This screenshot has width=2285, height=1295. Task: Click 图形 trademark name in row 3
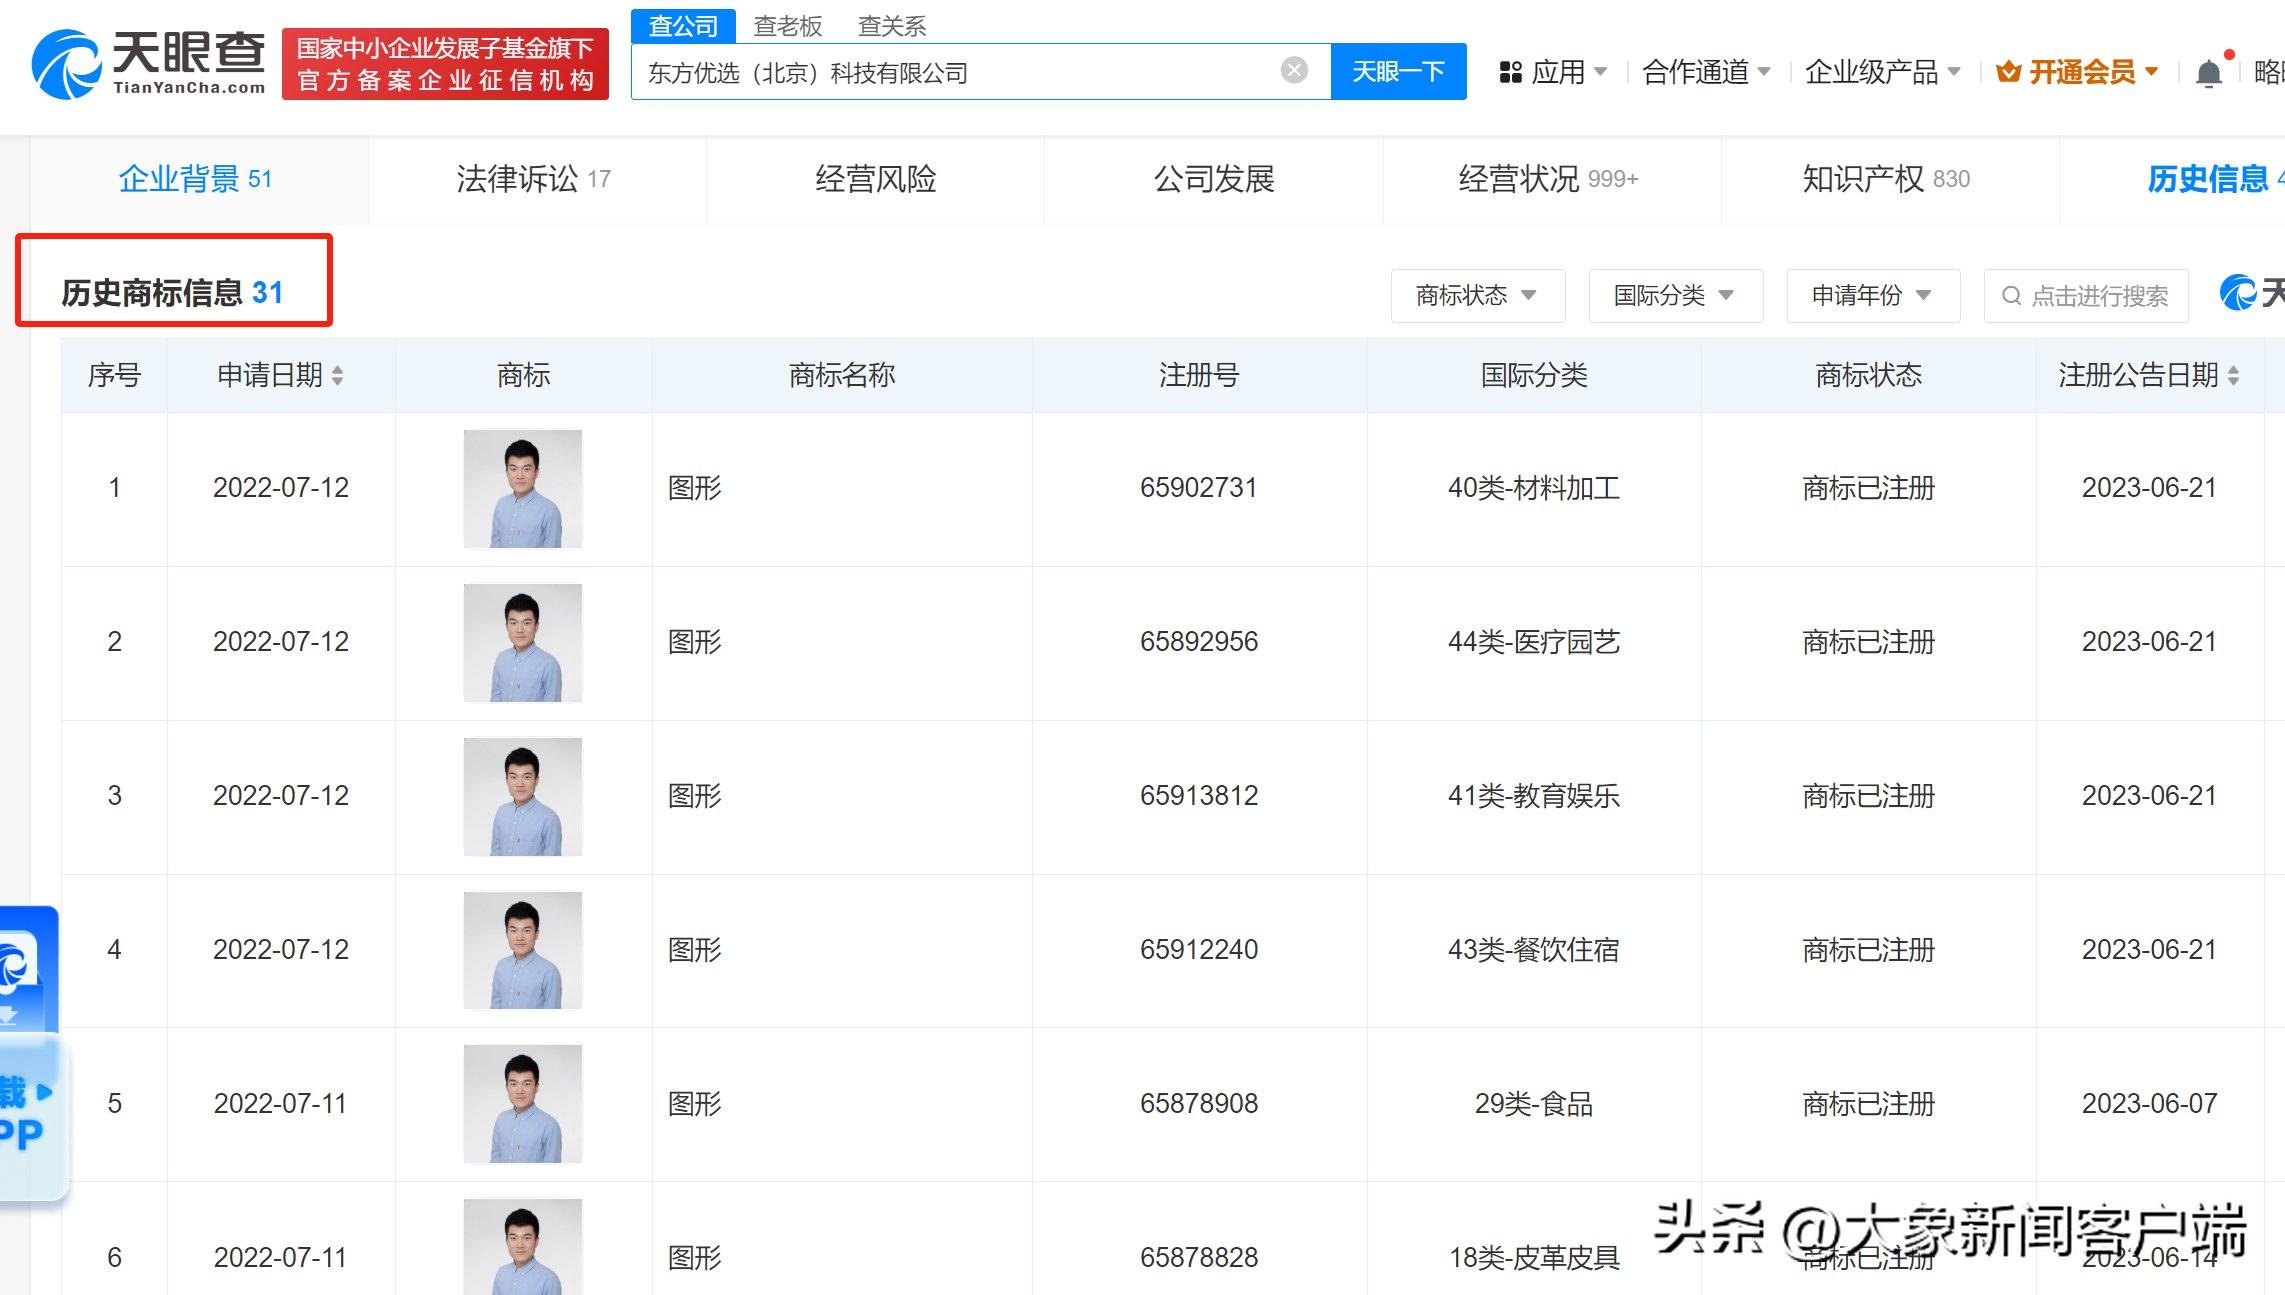[695, 796]
